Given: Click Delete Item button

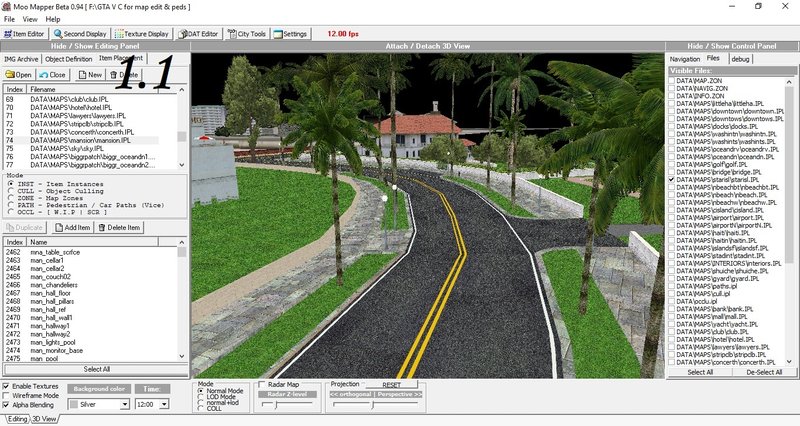Looking at the screenshot, I should pos(119,228).
